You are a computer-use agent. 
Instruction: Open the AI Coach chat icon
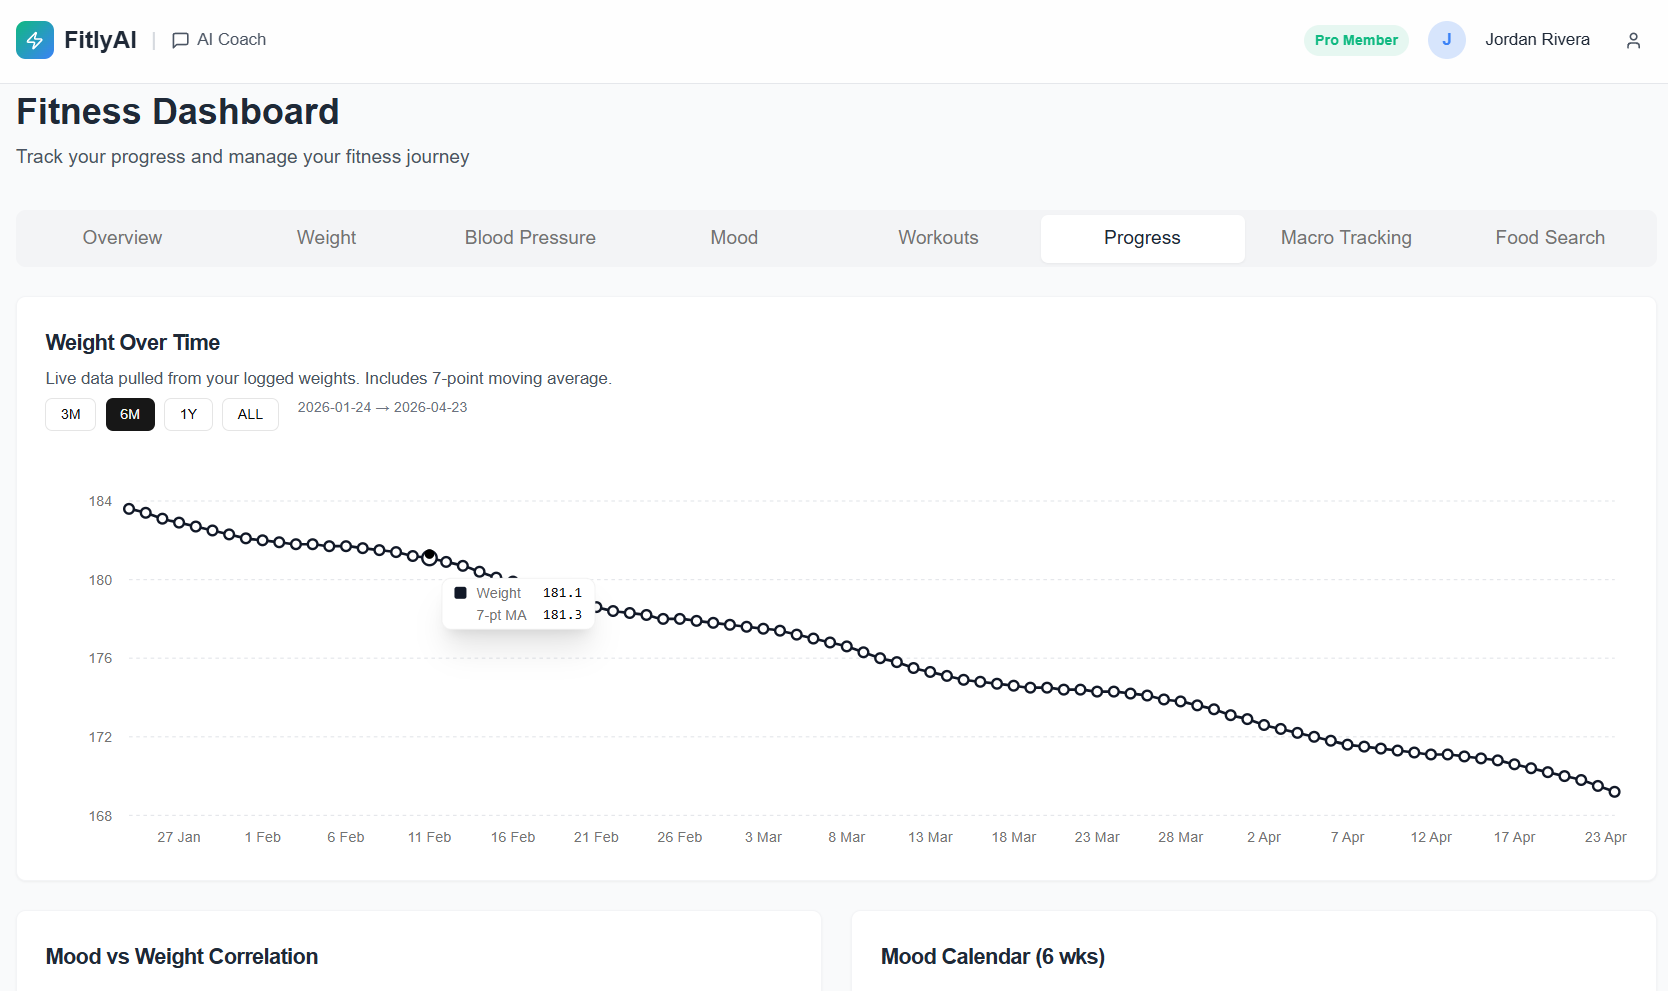180,40
